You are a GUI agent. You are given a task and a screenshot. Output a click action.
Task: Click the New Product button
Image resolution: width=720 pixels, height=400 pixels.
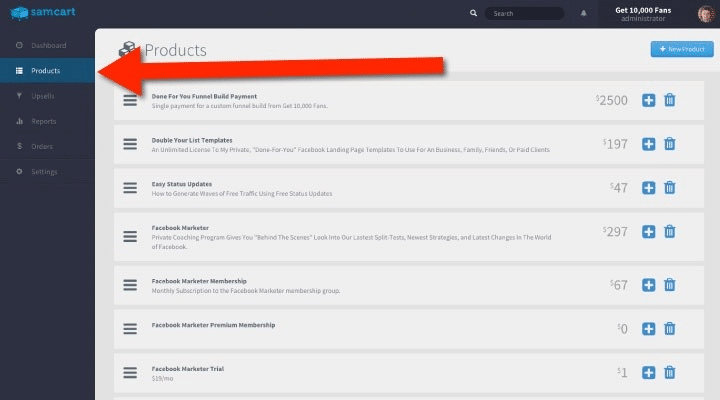point(682,49)
